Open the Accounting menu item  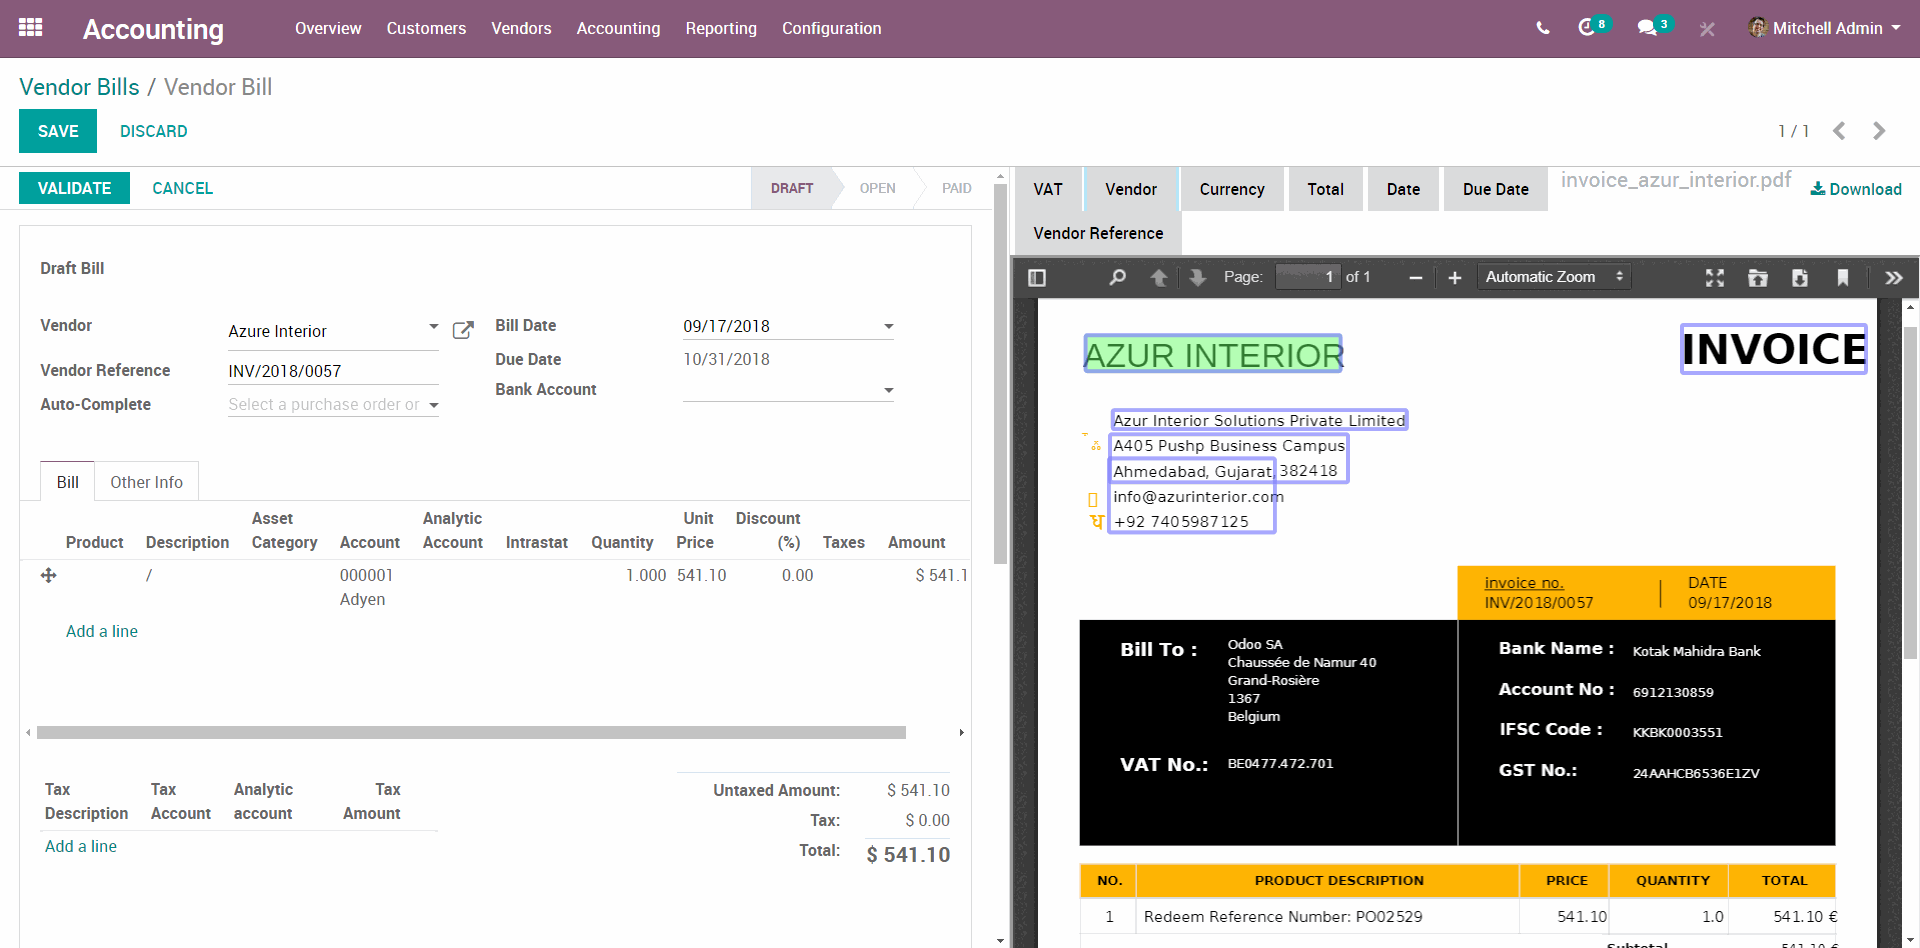pyautogui.click(x=618, y=28)
